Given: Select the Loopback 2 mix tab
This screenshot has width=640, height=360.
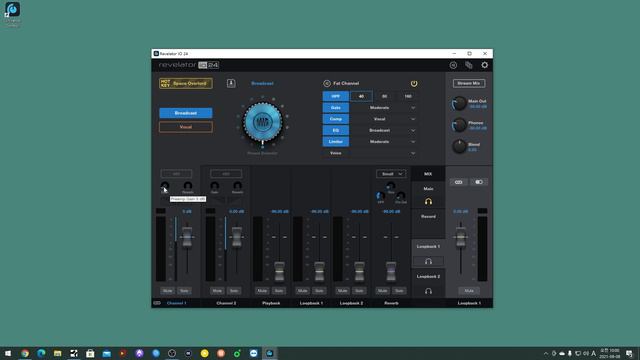Looking at the screenshot, I should point(428,276).
